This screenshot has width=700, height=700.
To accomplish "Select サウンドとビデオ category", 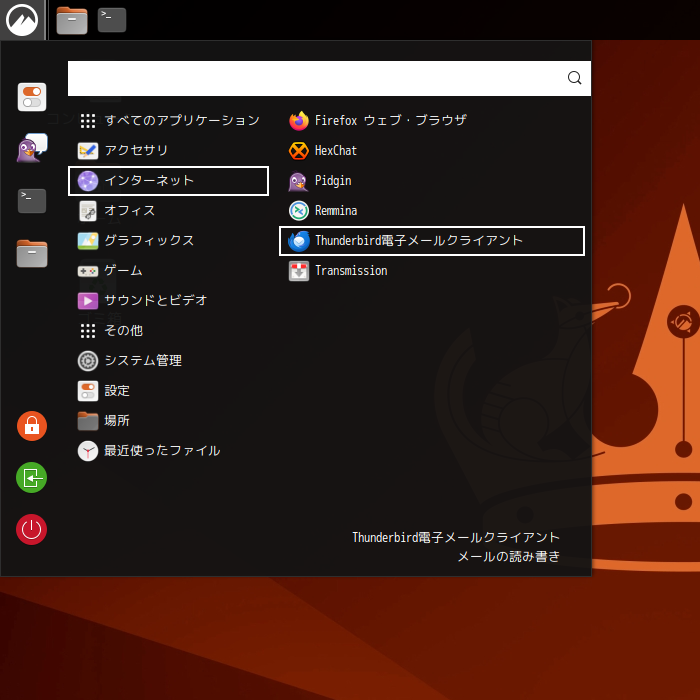I will pyautogui.click(x=168, y=301).
